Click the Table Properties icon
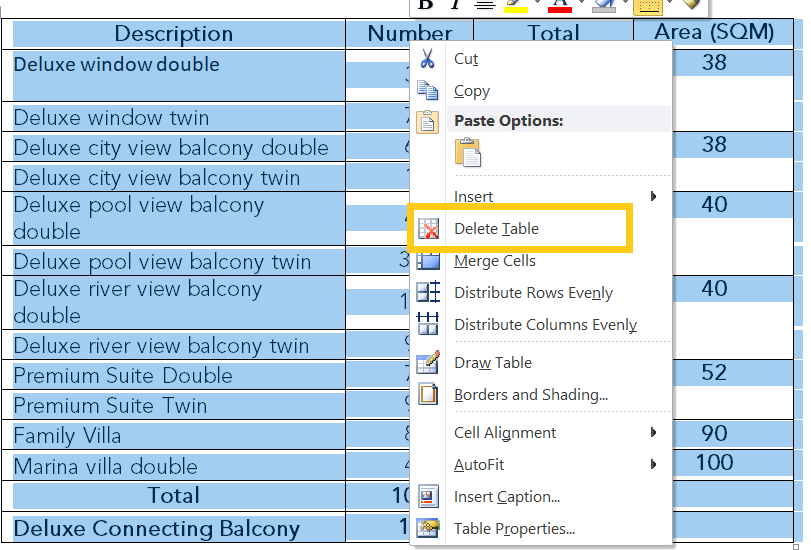The height and width of the screenshot is (550, 811). 427,529
